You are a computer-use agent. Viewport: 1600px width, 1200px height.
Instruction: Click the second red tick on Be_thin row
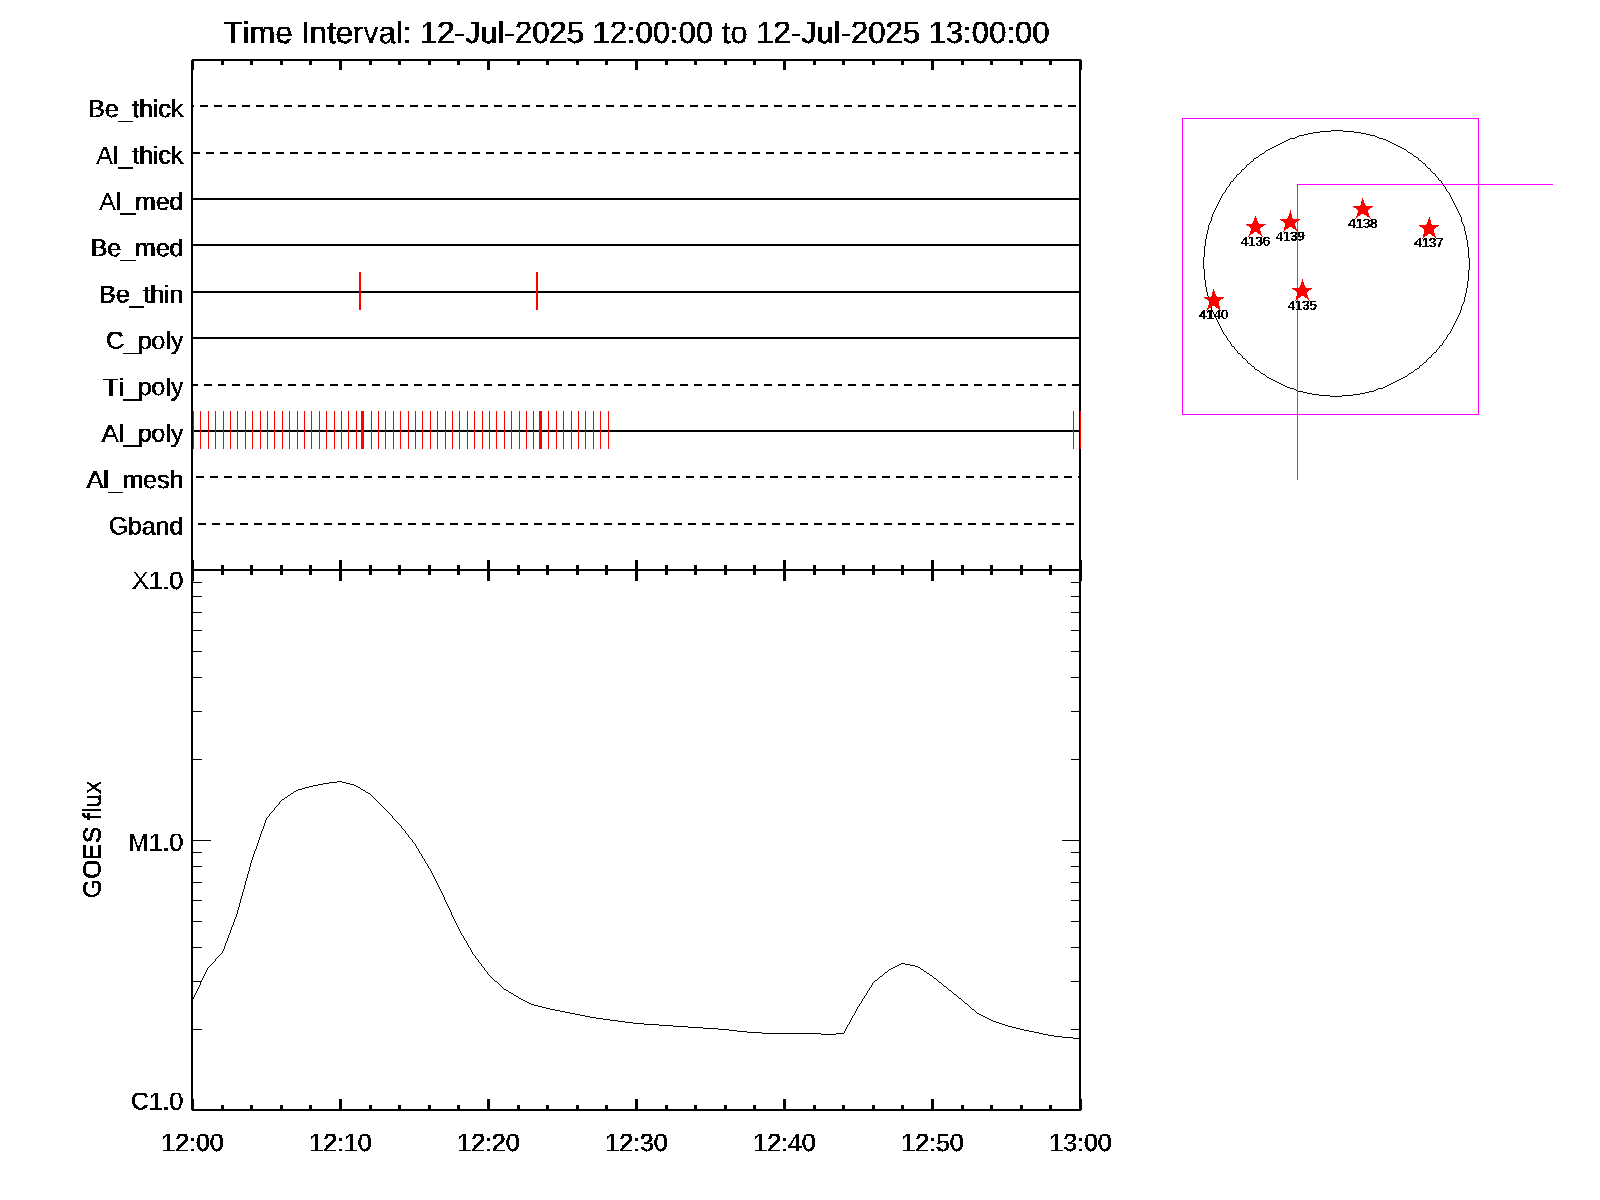(x=537, y=291)
